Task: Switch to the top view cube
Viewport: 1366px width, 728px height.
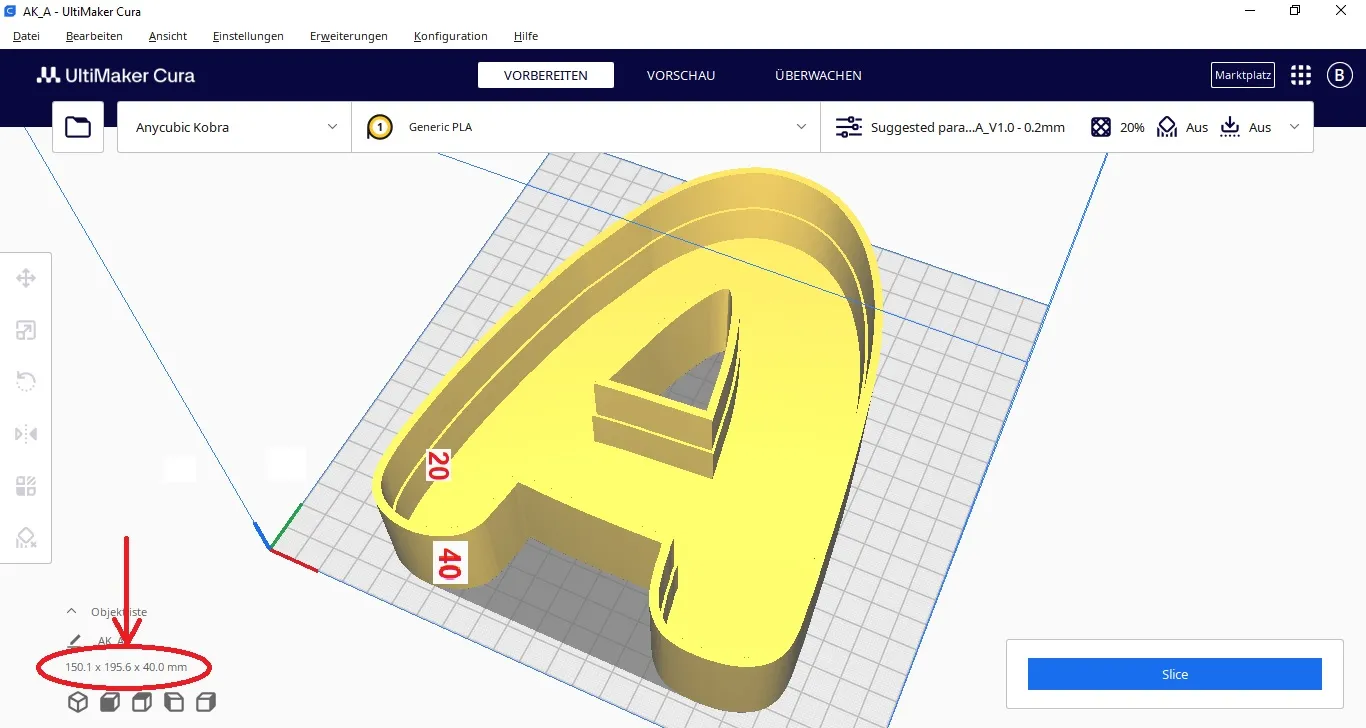Action: coord(142,702)
